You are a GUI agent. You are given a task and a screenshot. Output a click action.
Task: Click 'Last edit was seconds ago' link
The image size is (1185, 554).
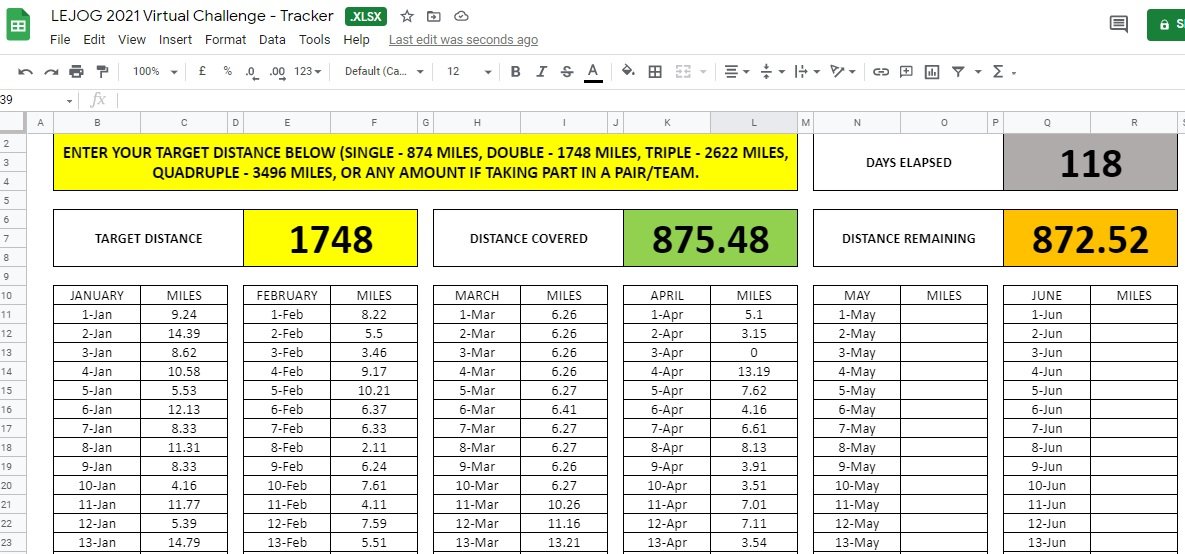tap(463, 40)
